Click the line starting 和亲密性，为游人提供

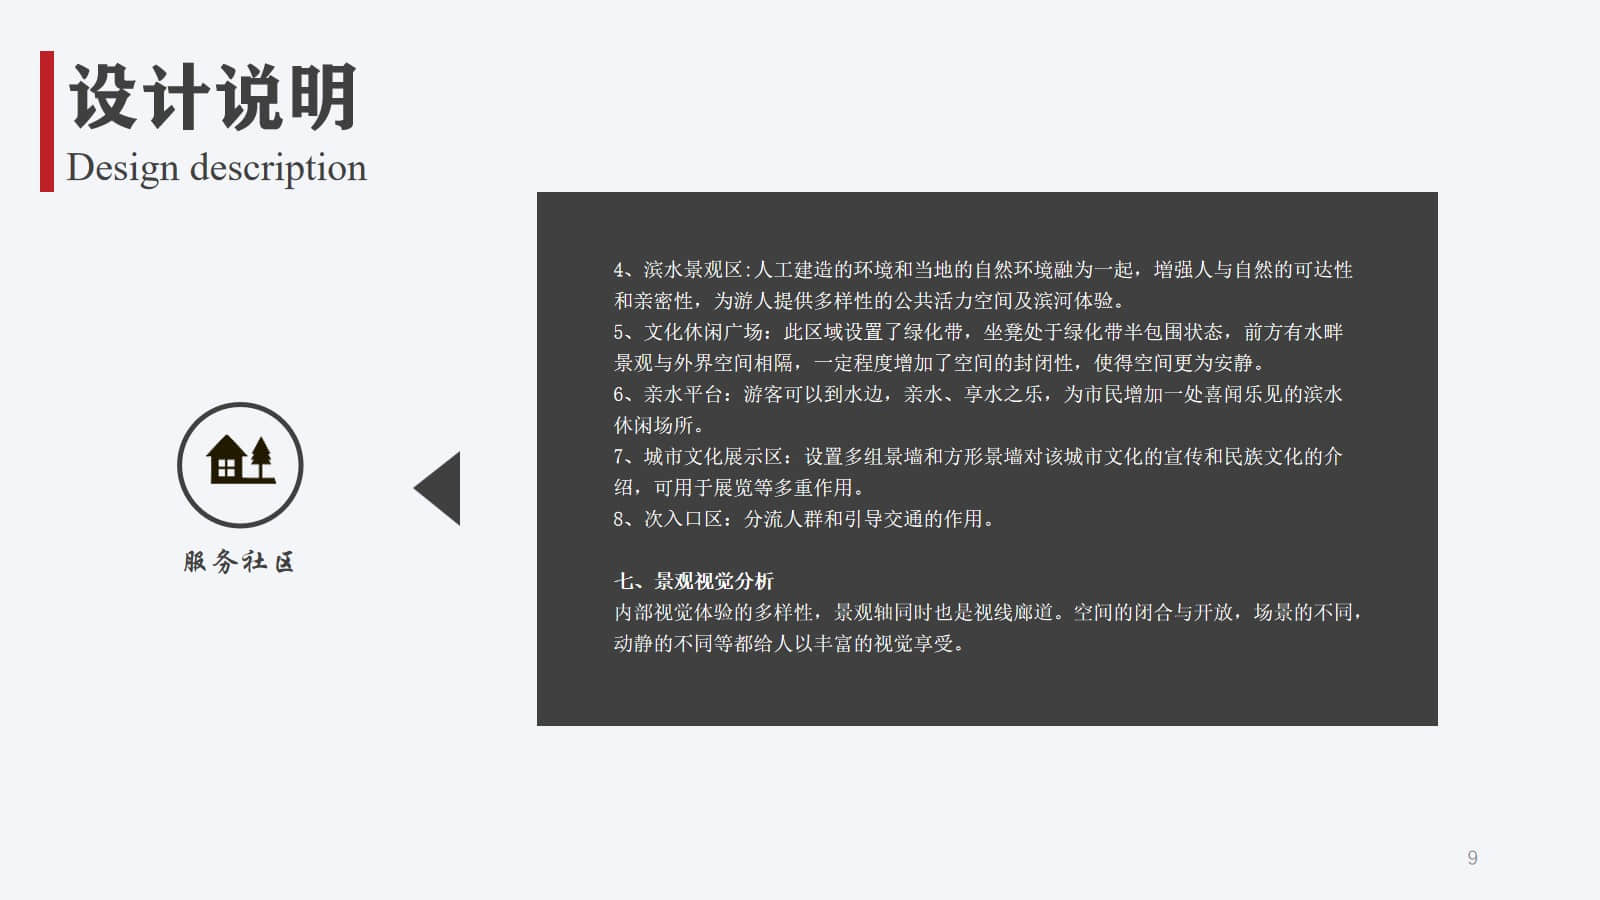871,301
